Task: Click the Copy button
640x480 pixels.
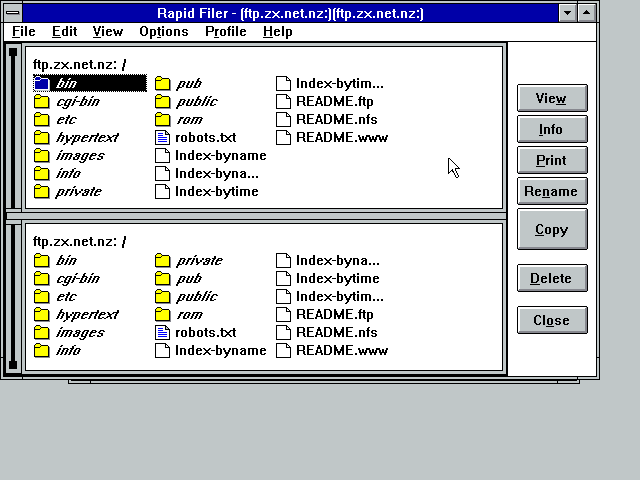Action: [551, 230]
